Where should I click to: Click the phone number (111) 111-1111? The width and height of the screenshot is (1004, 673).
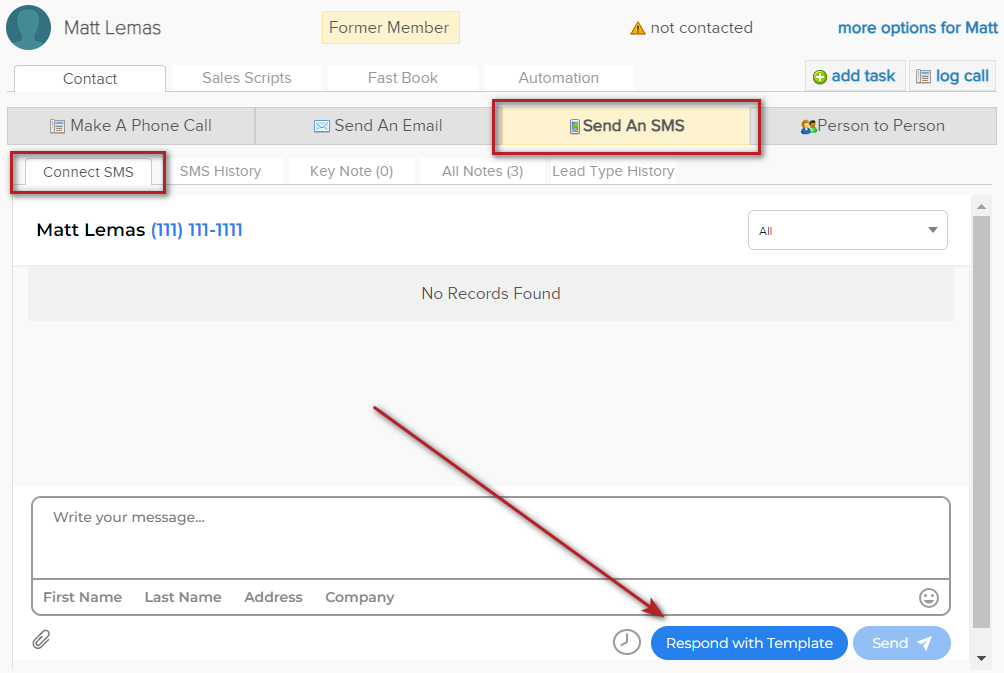196,230
